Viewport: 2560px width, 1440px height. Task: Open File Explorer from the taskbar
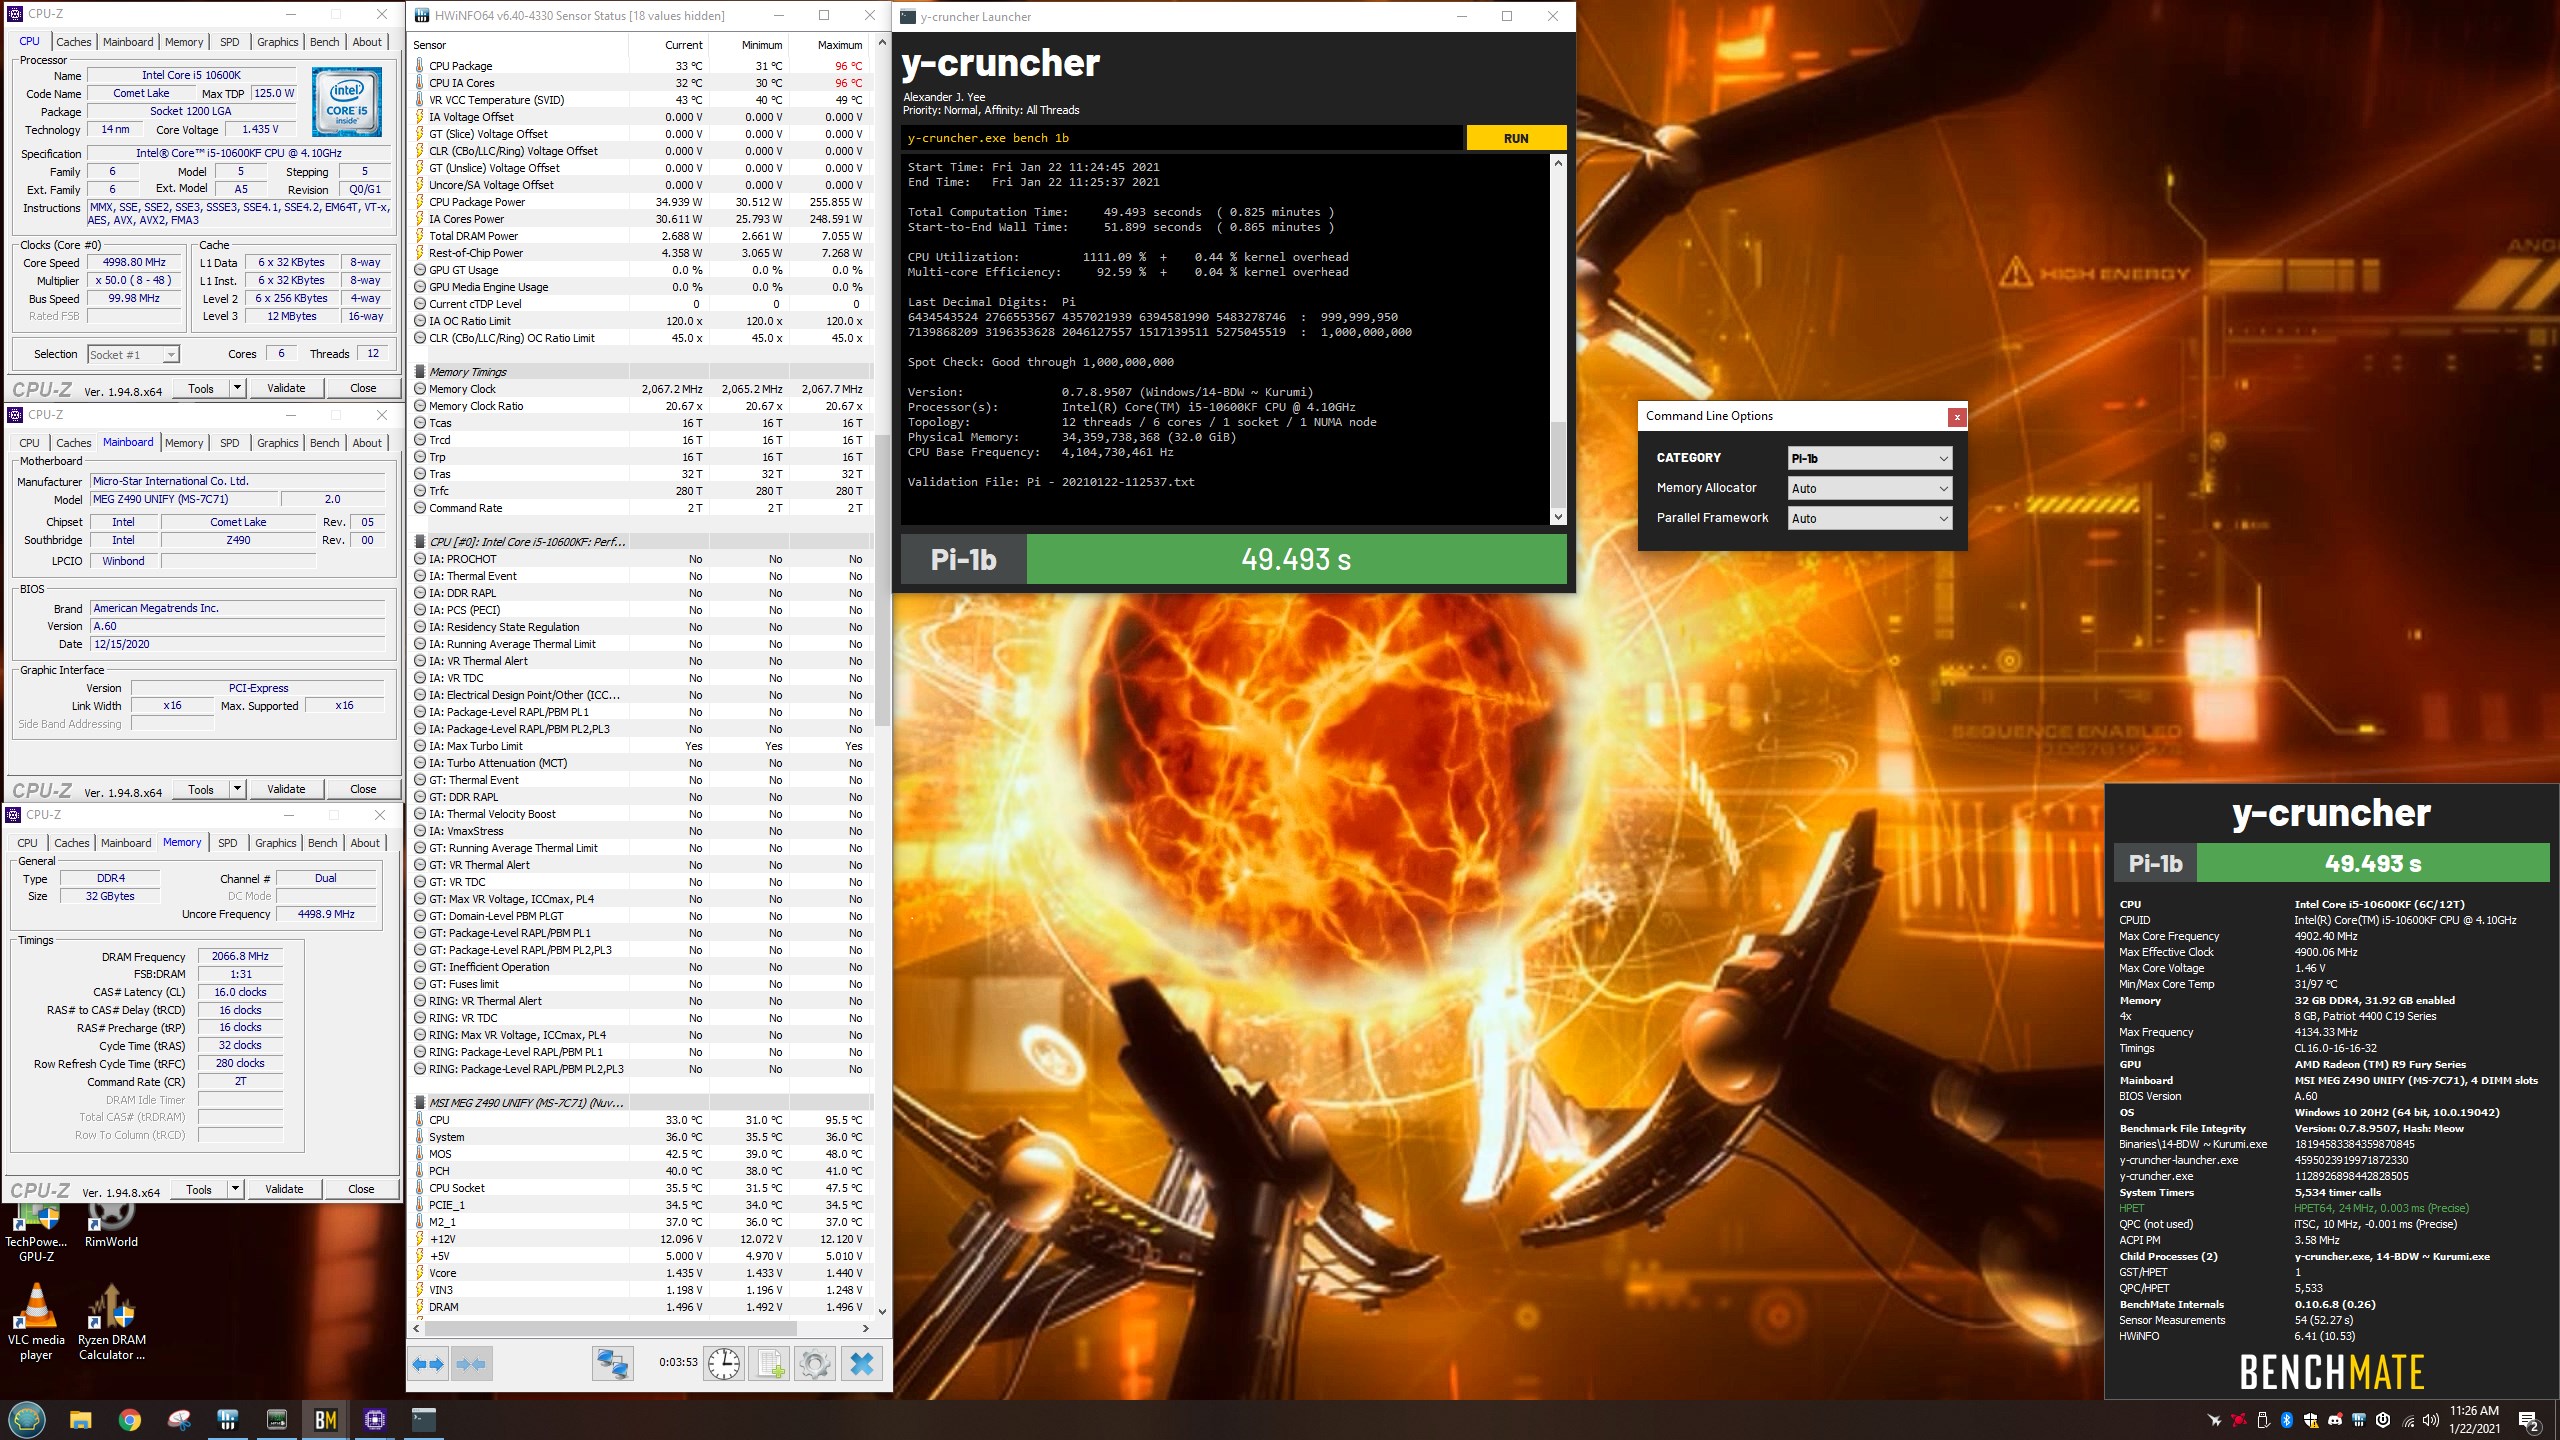(x=80, y=1420)
